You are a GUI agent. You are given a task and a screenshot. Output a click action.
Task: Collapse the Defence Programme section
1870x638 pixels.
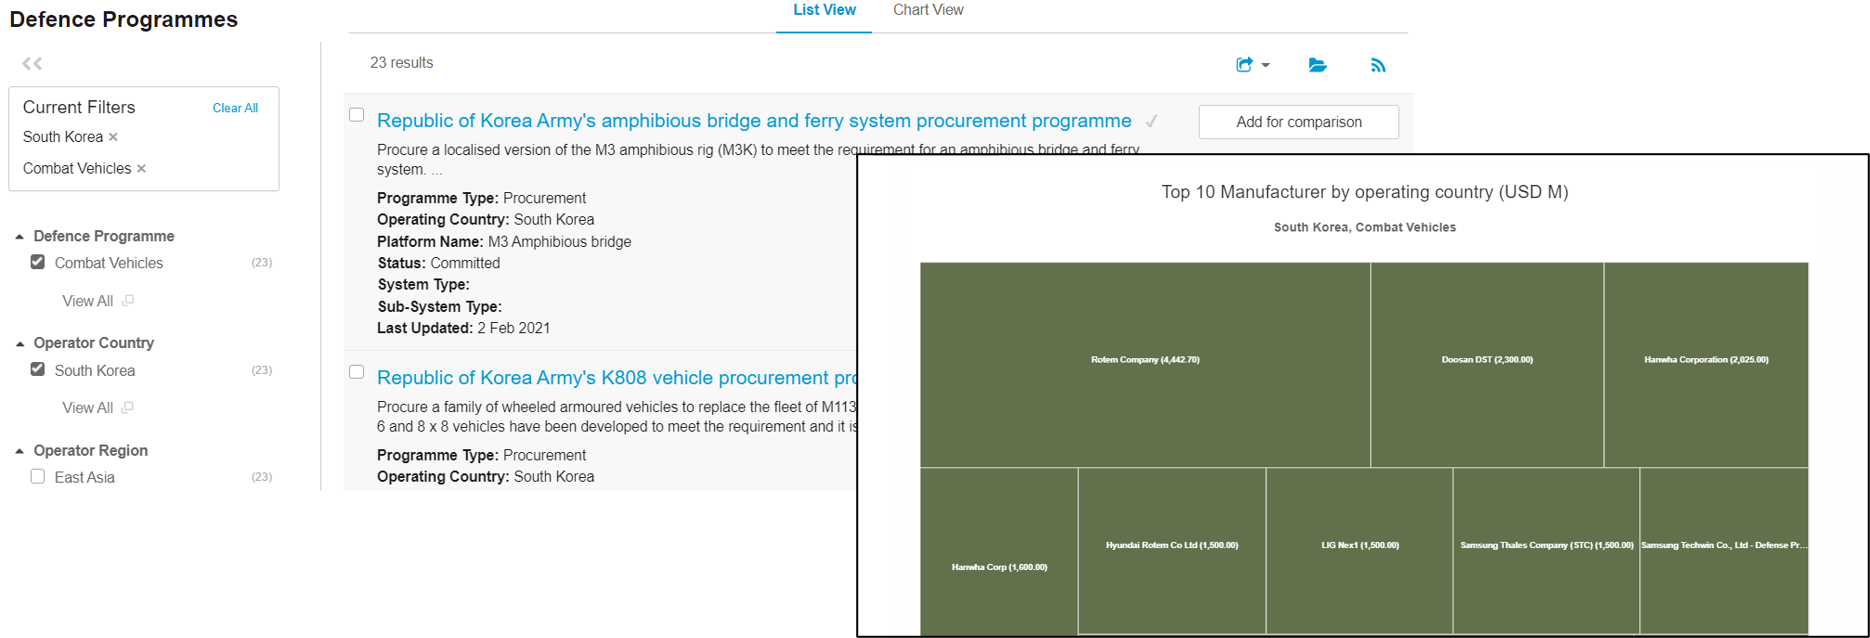click(x=20, y=237)
